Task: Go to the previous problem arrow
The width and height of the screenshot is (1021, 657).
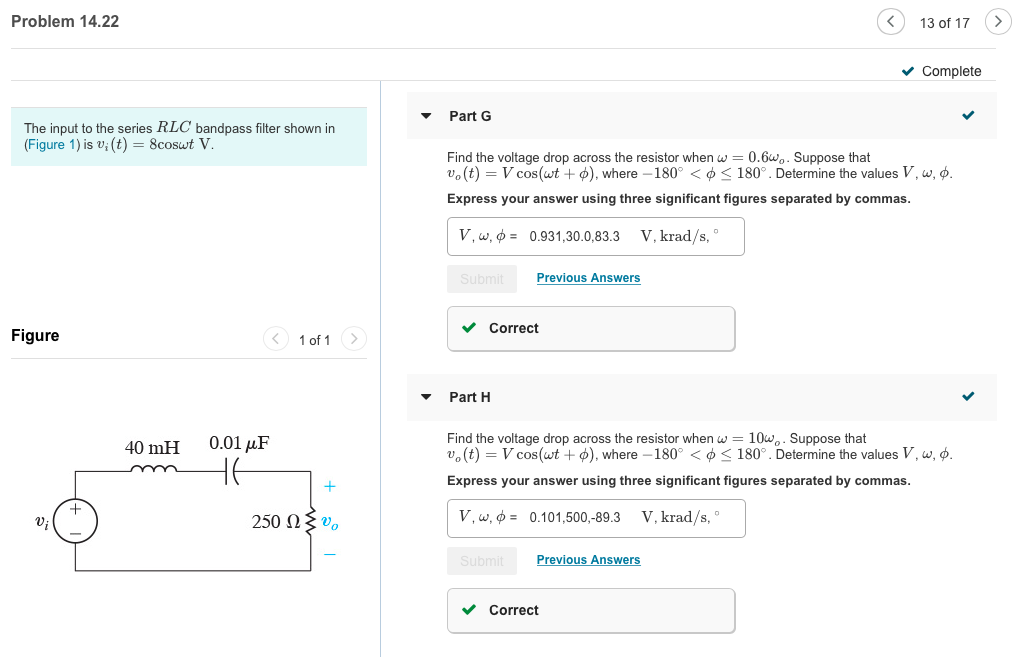Action: click(x=890, y=22)
